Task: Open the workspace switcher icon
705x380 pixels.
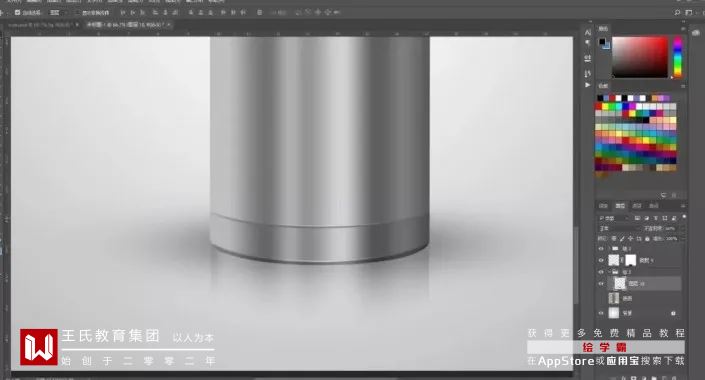Action: tap(688, 13)
